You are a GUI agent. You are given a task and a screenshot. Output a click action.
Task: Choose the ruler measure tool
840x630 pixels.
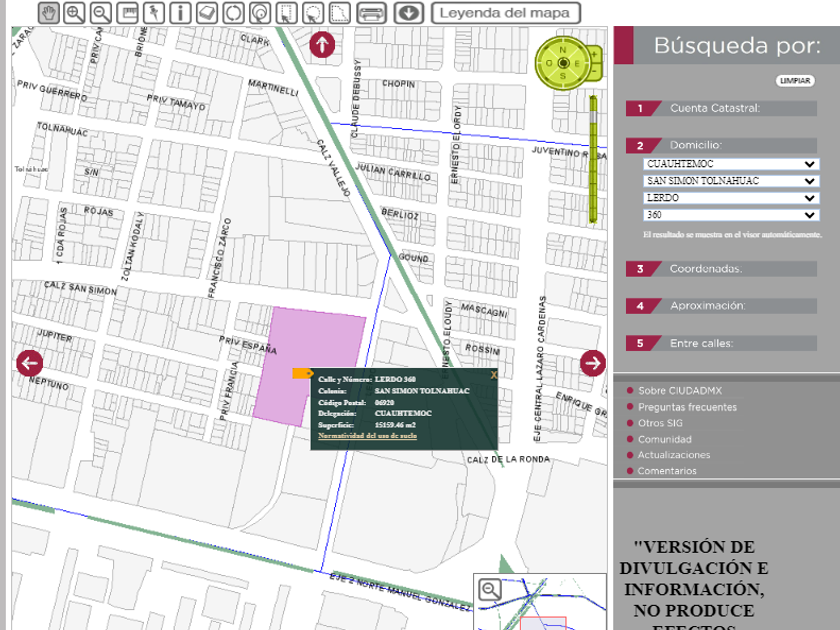(127, 13)
